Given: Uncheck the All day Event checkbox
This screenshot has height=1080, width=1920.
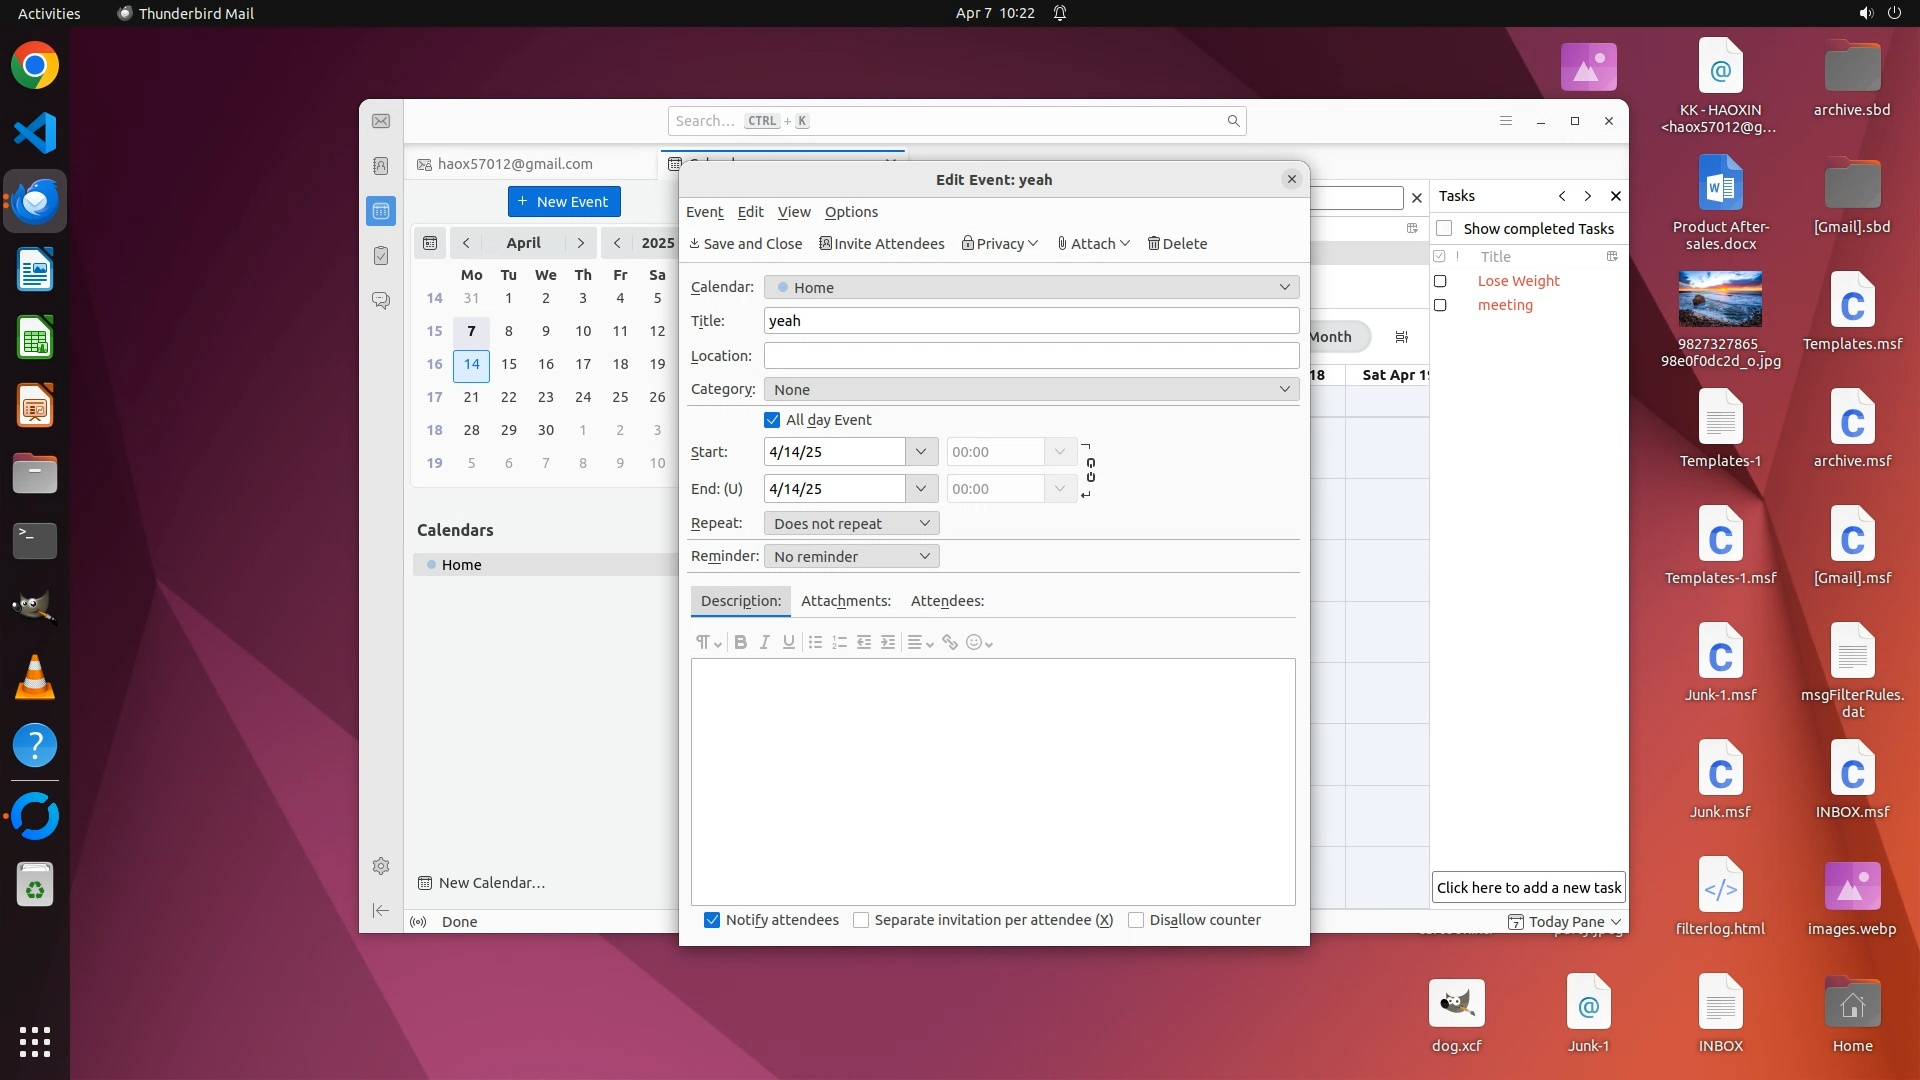Looking at the screenshot, I should coord(772,420).
